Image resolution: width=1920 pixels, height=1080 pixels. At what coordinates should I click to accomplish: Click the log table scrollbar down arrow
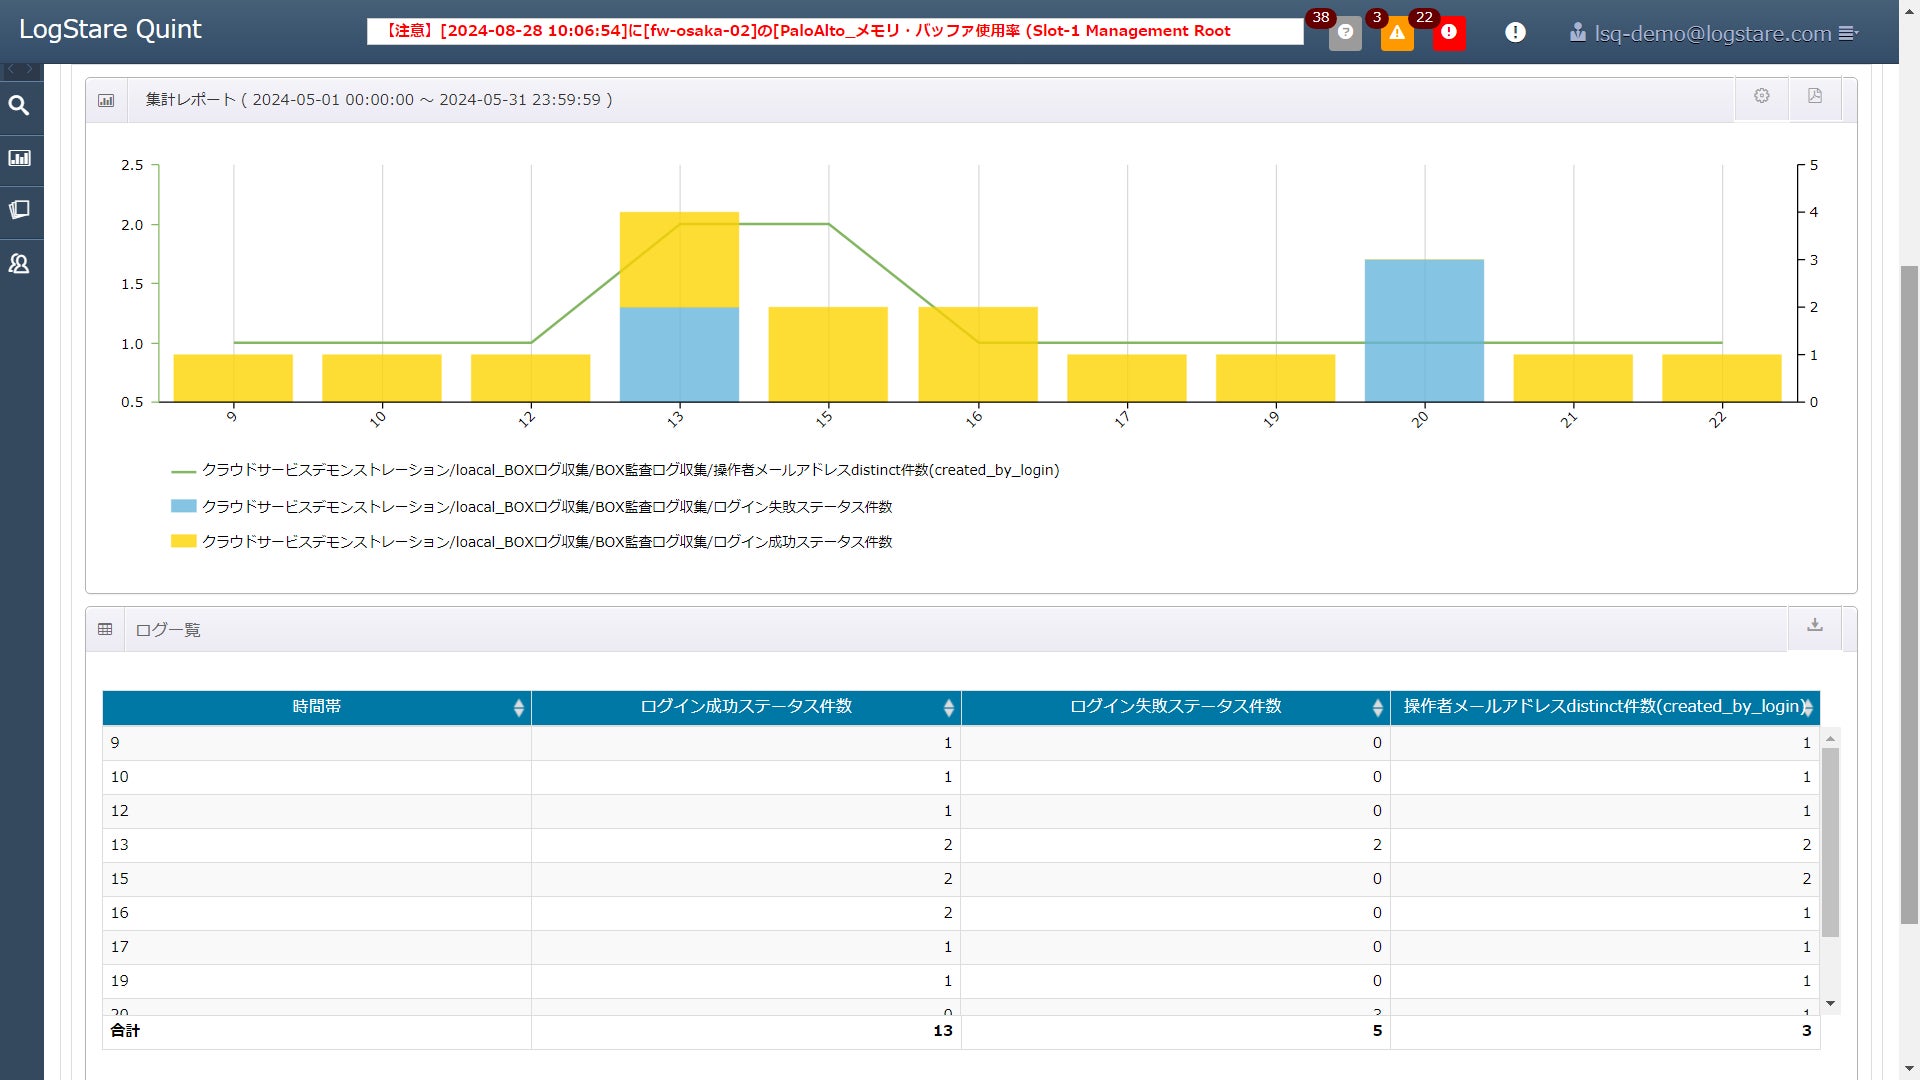click(x=1830, y=1003)
